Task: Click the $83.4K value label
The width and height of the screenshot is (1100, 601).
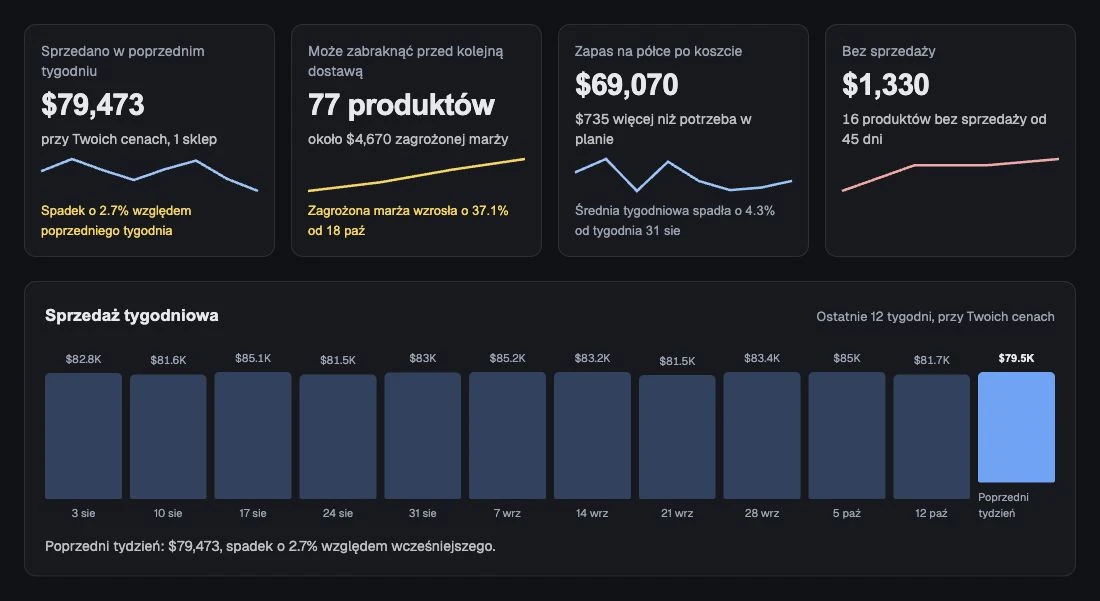Action: pos(763,358)
